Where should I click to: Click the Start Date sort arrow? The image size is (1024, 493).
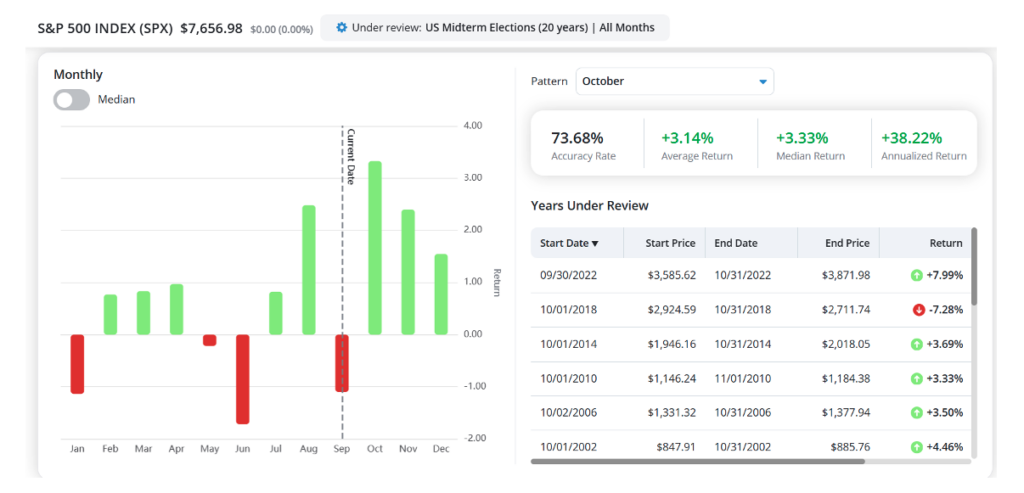click(595, 244)
